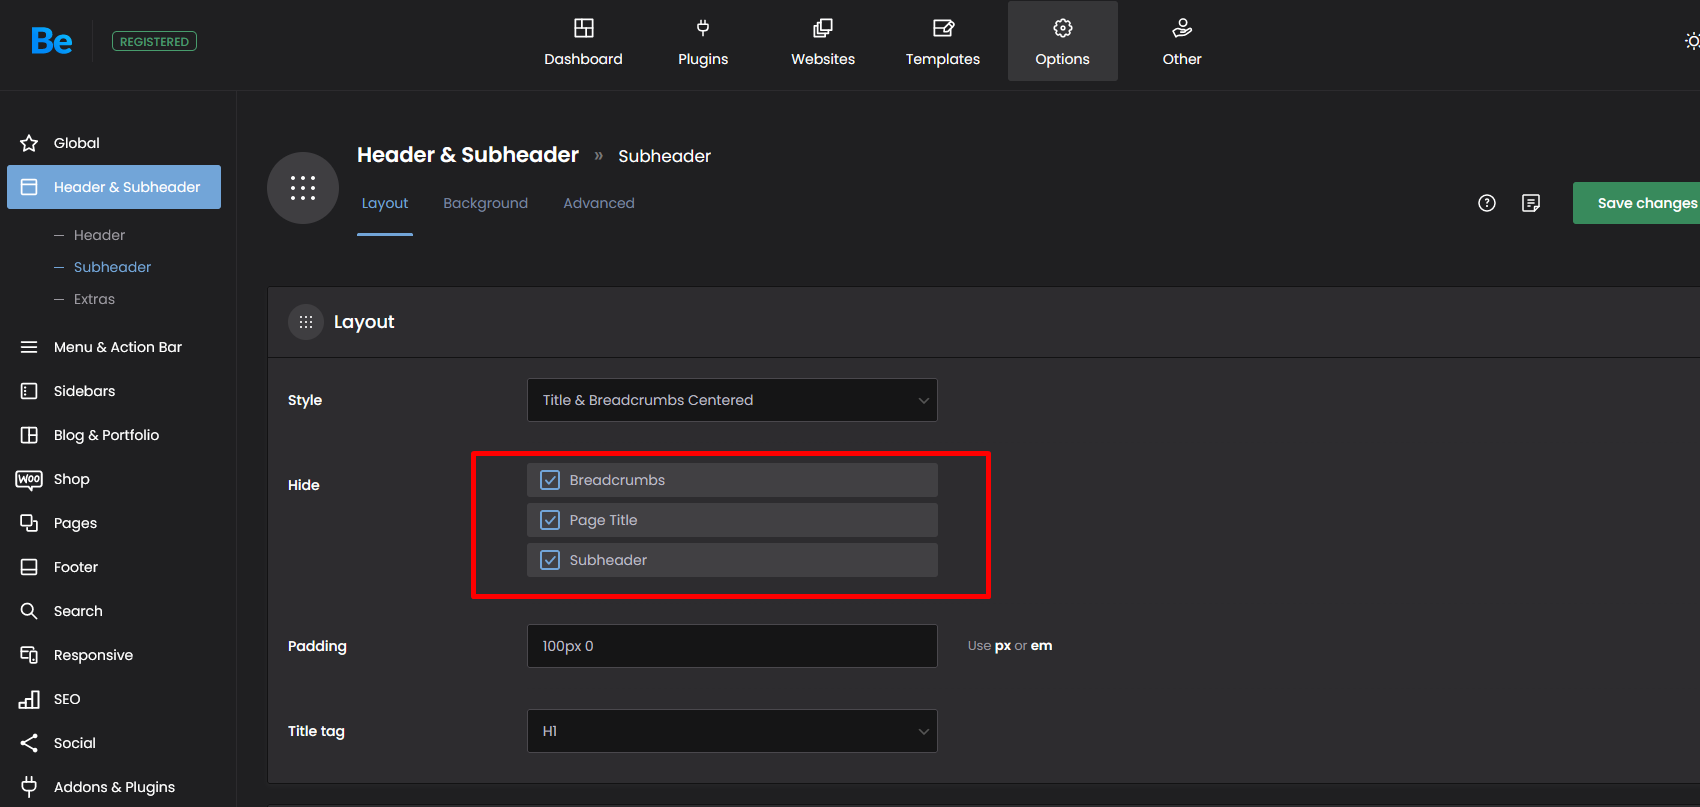Select Extras submenu item
Image resolution: width=1700 pixels, height=807 pixels.
pos(94,299)
